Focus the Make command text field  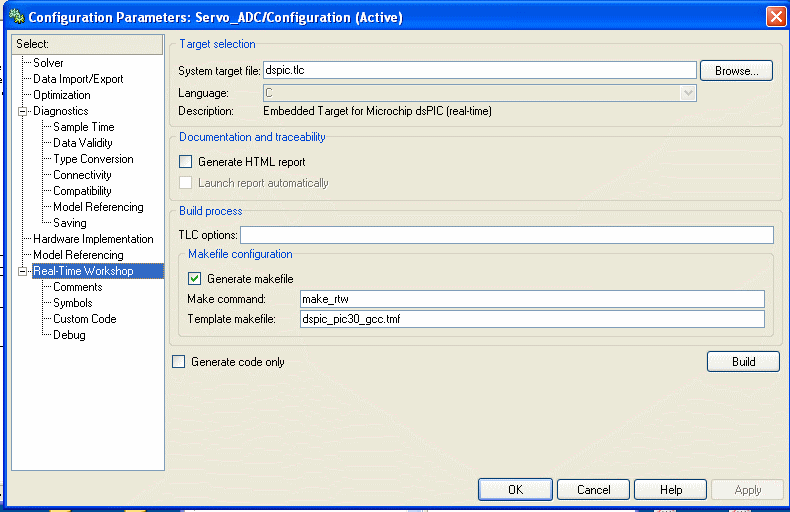point(532,299)
